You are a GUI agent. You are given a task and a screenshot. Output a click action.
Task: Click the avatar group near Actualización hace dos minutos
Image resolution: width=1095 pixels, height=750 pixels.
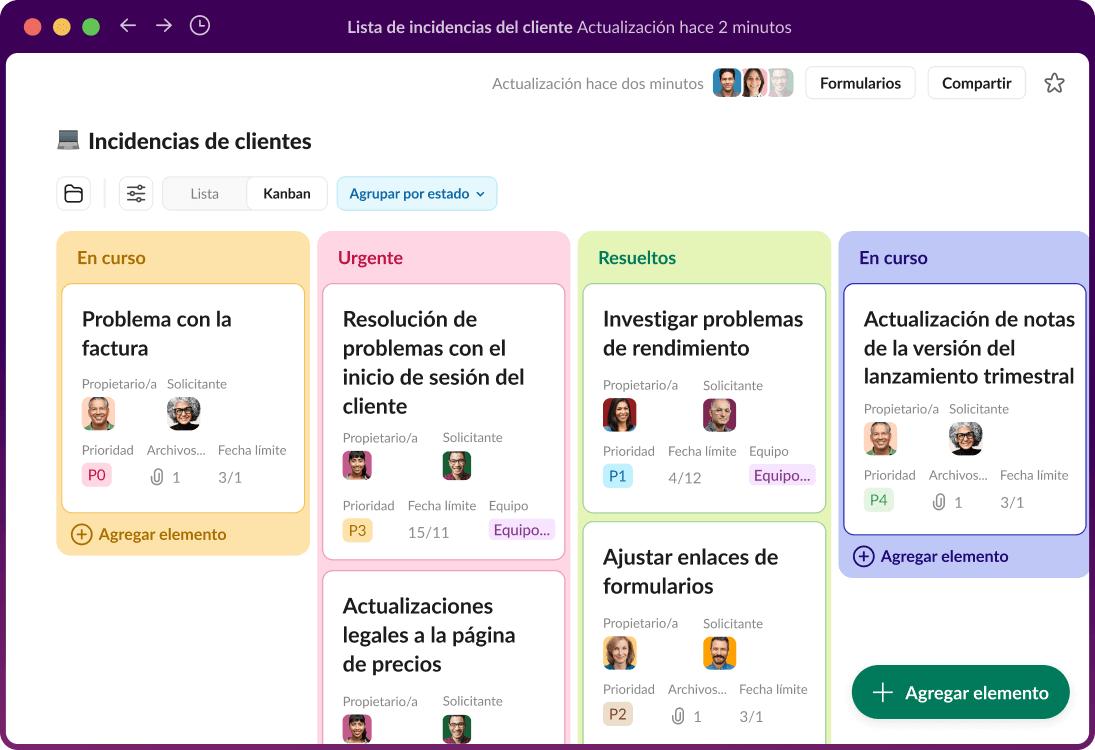click(752, 83)
